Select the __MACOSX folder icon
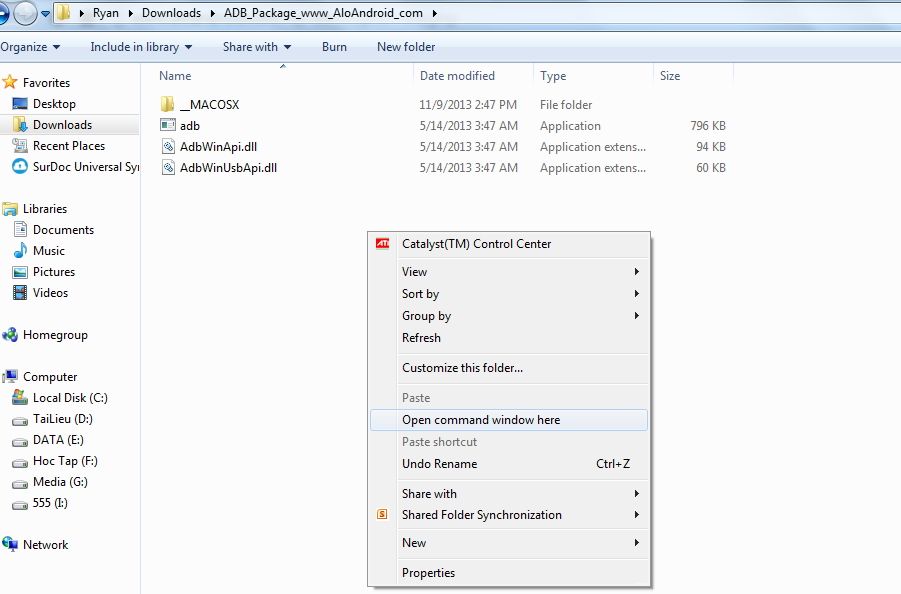The image size is (901, 594). click(168, 104)
